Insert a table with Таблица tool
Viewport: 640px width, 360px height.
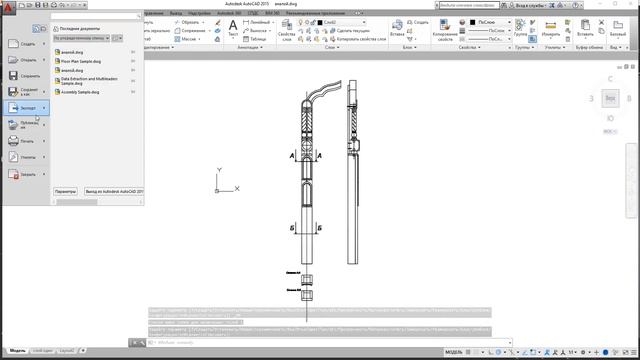pos(255,39)
